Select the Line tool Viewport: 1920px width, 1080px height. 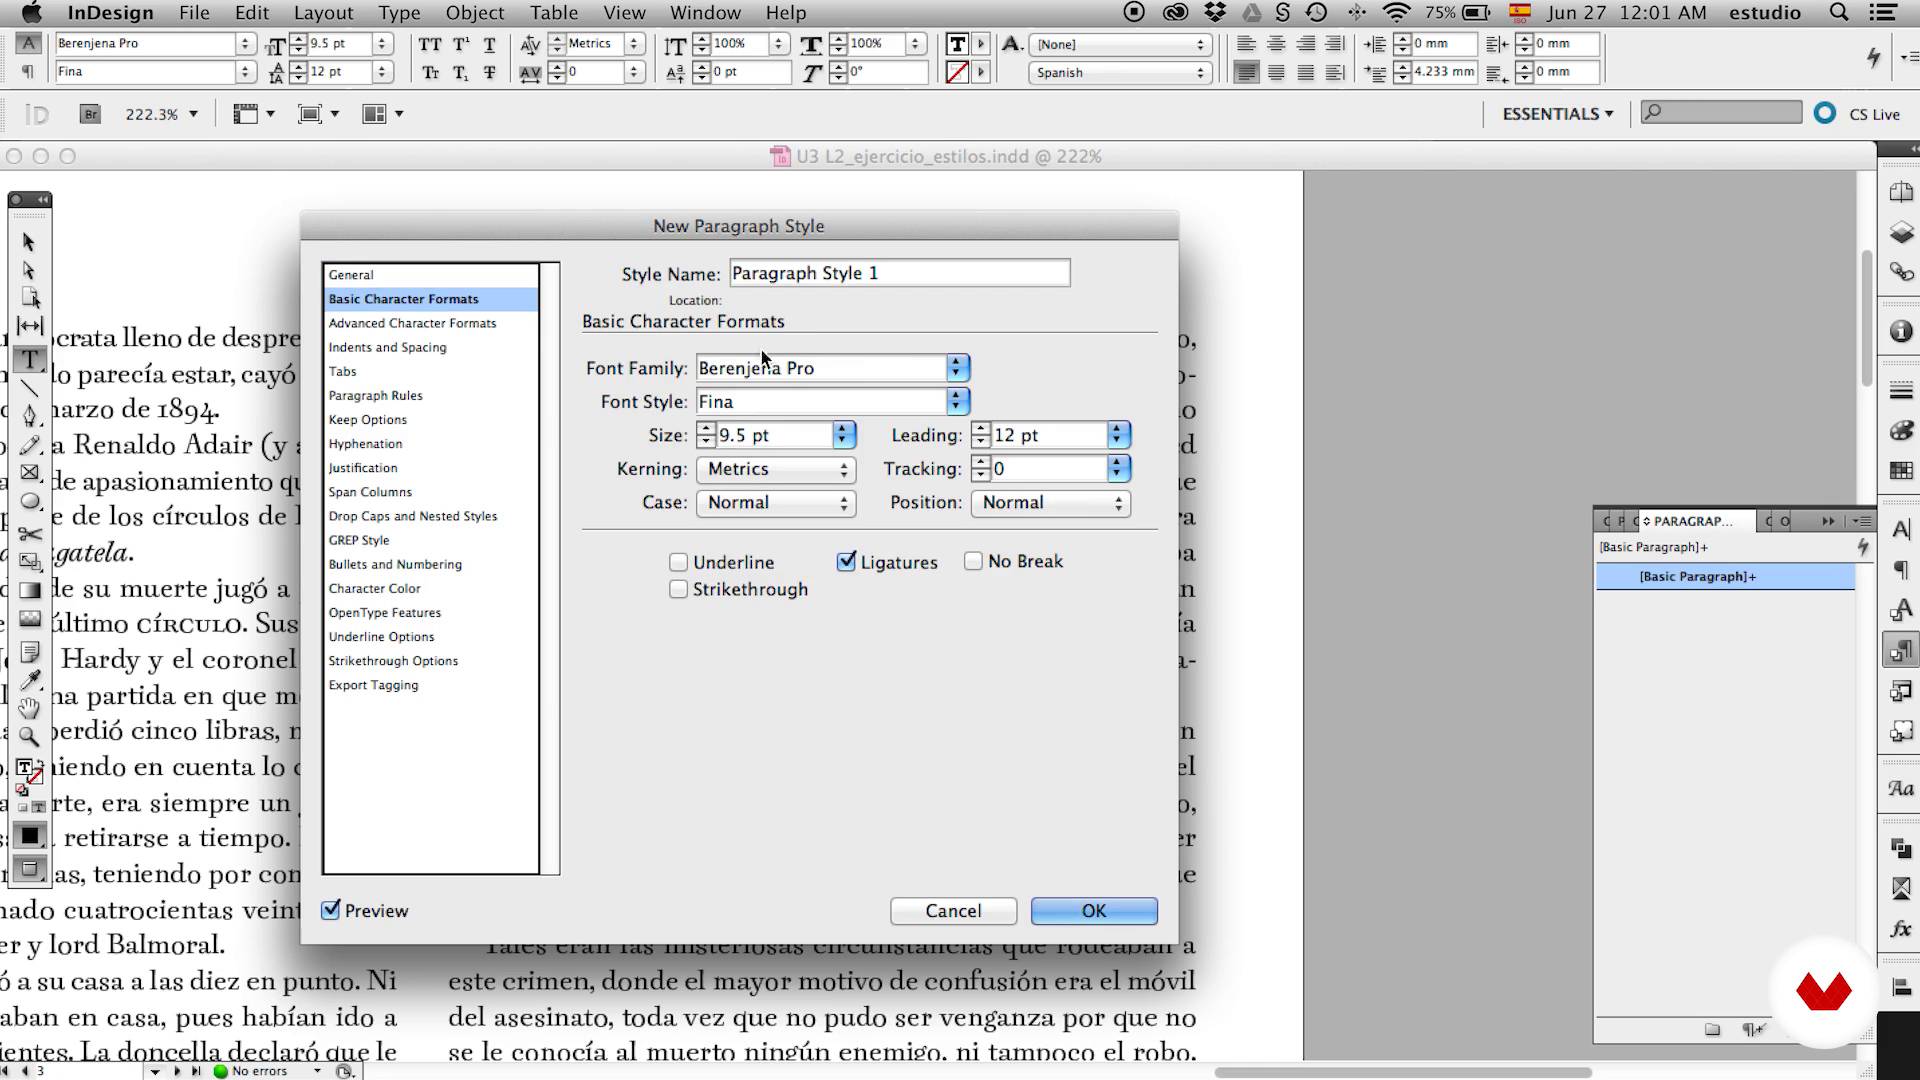coord(30,388)
